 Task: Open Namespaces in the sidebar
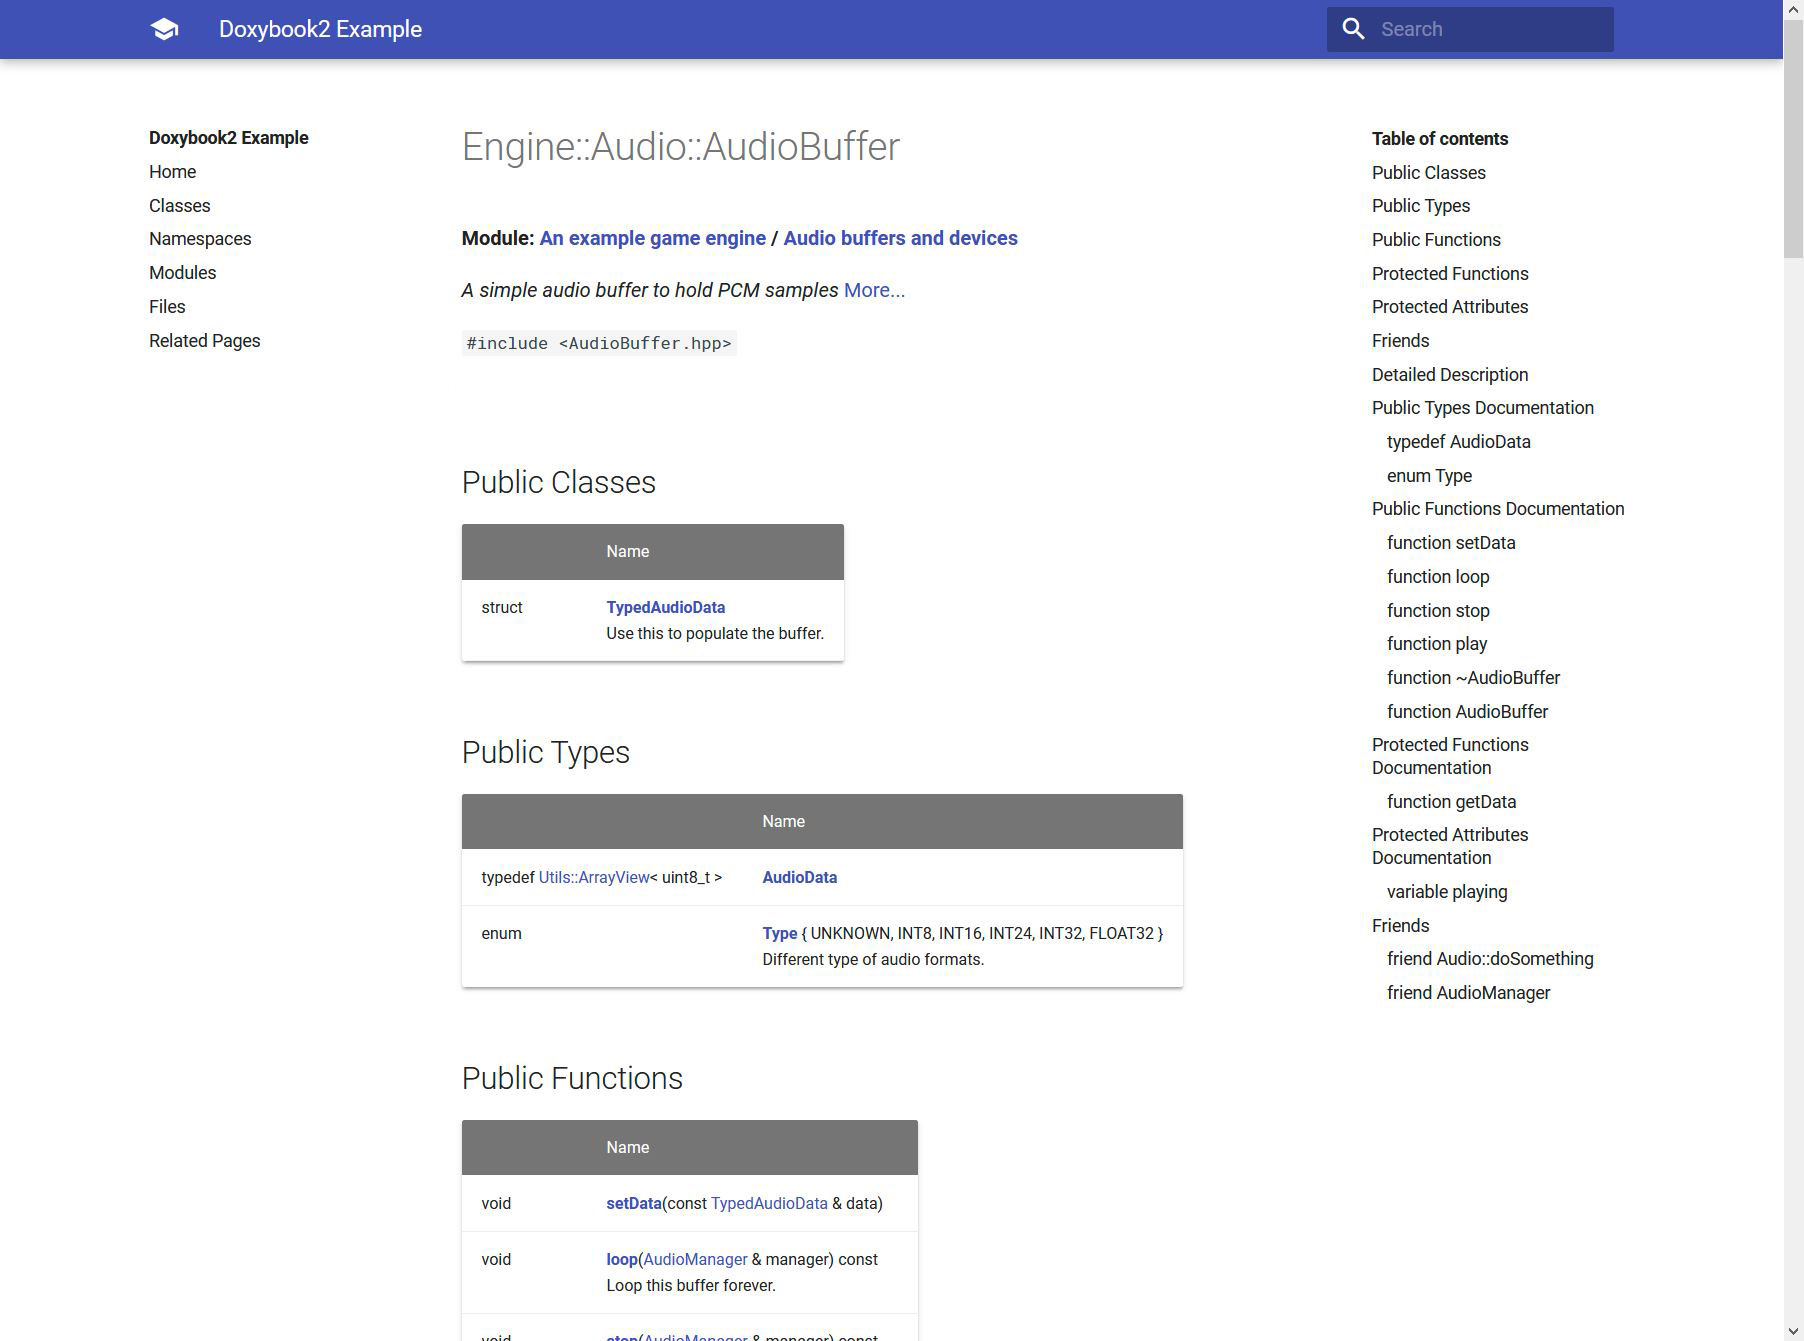tap(200, 239)
